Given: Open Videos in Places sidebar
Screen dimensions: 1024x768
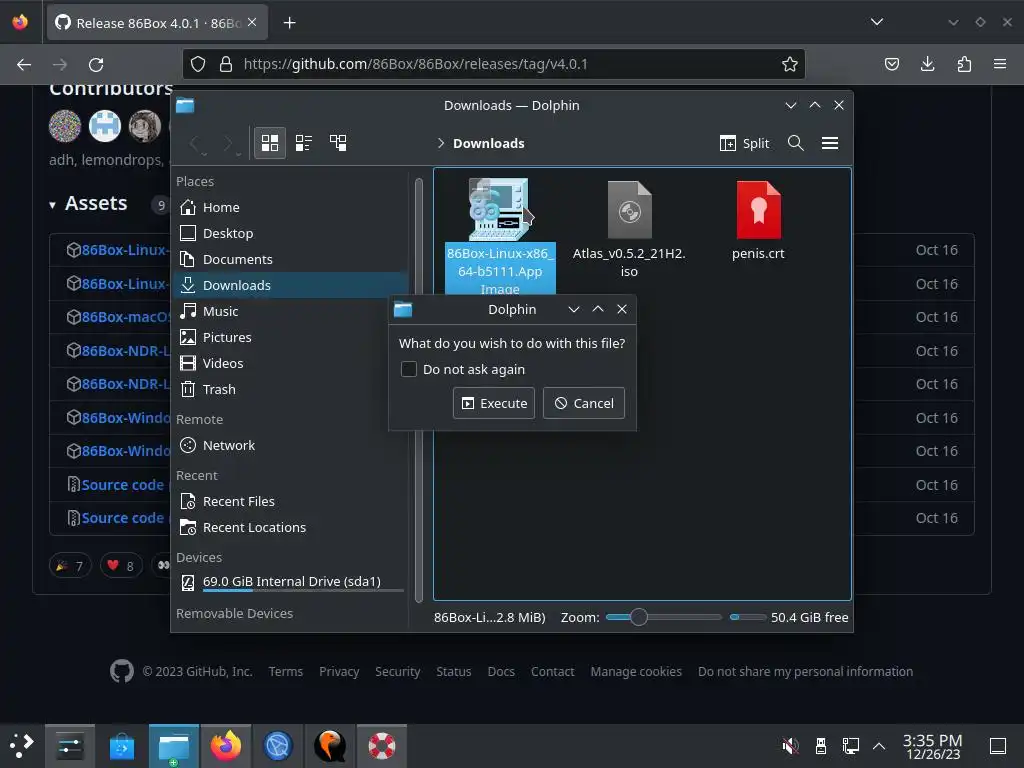Looking at the screenshot, I should (291, 363).
